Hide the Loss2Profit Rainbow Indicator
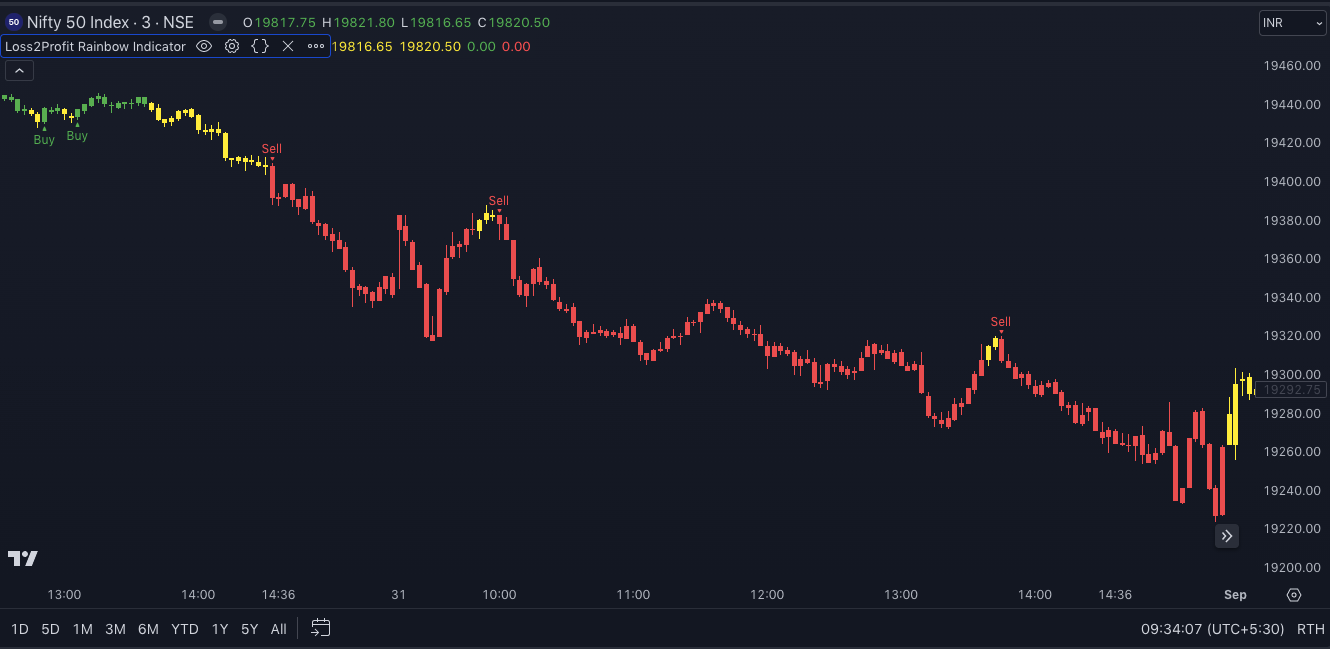The width and height of the screenshot is (1330, 649). coord(204,46)
